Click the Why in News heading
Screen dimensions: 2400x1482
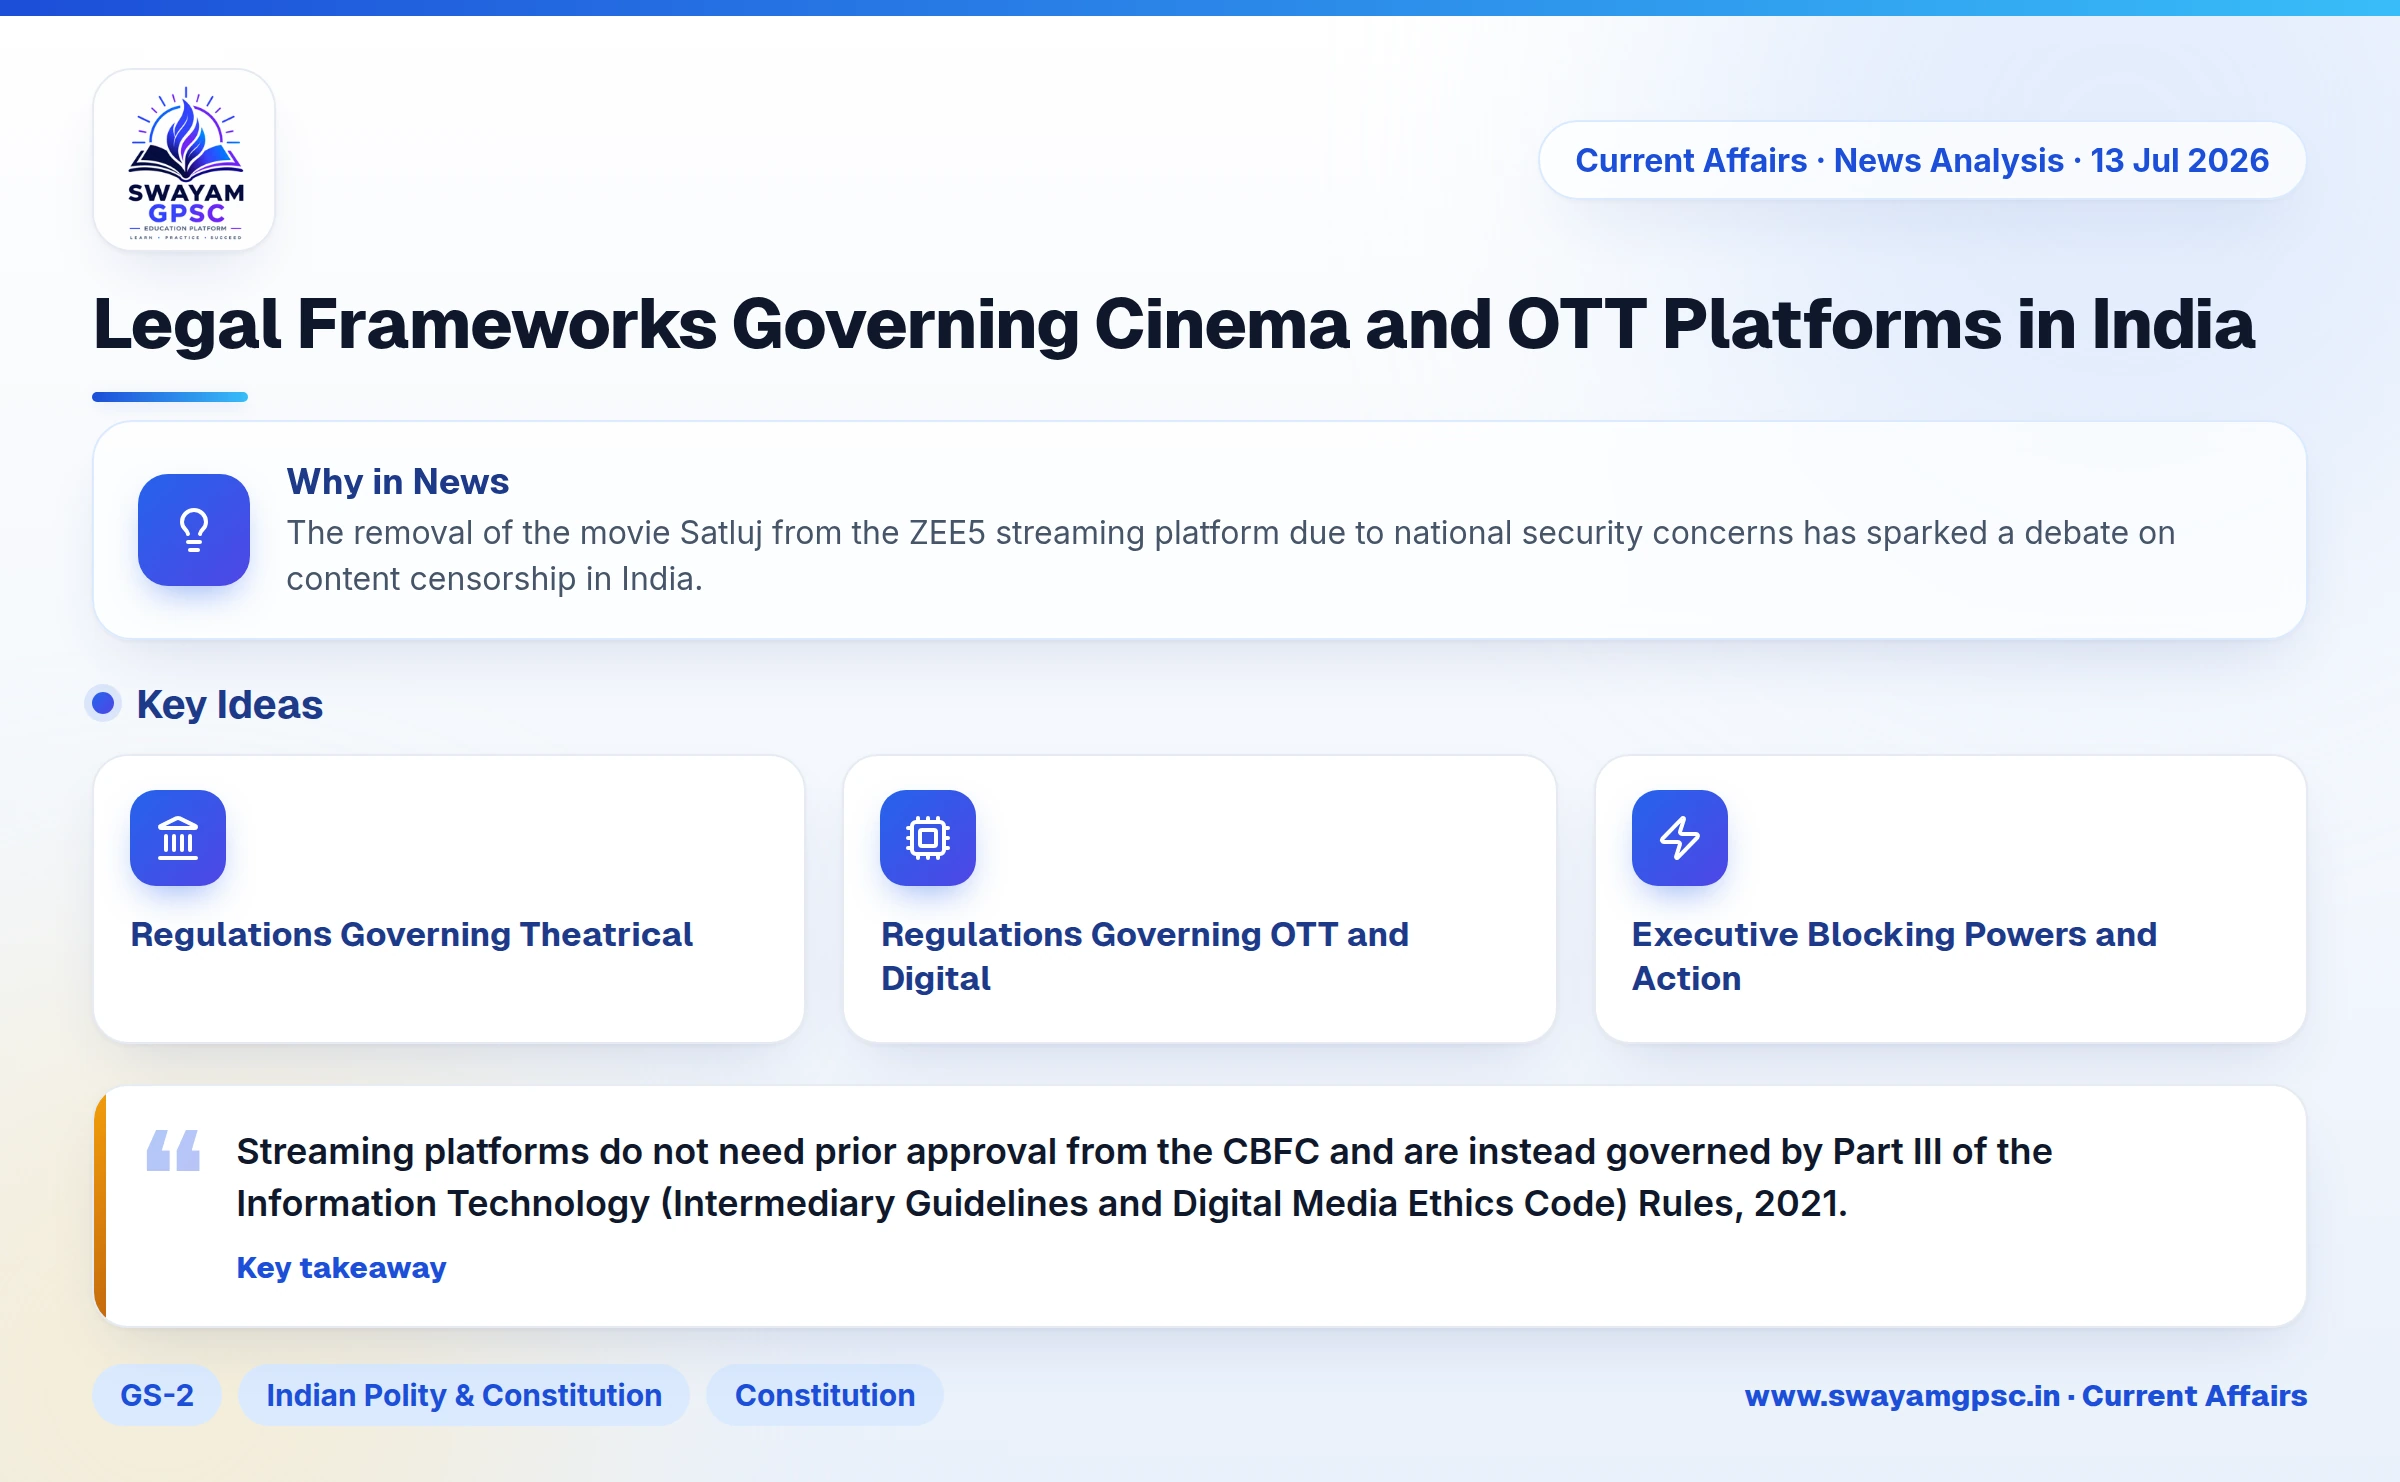[x=398, y=481]
